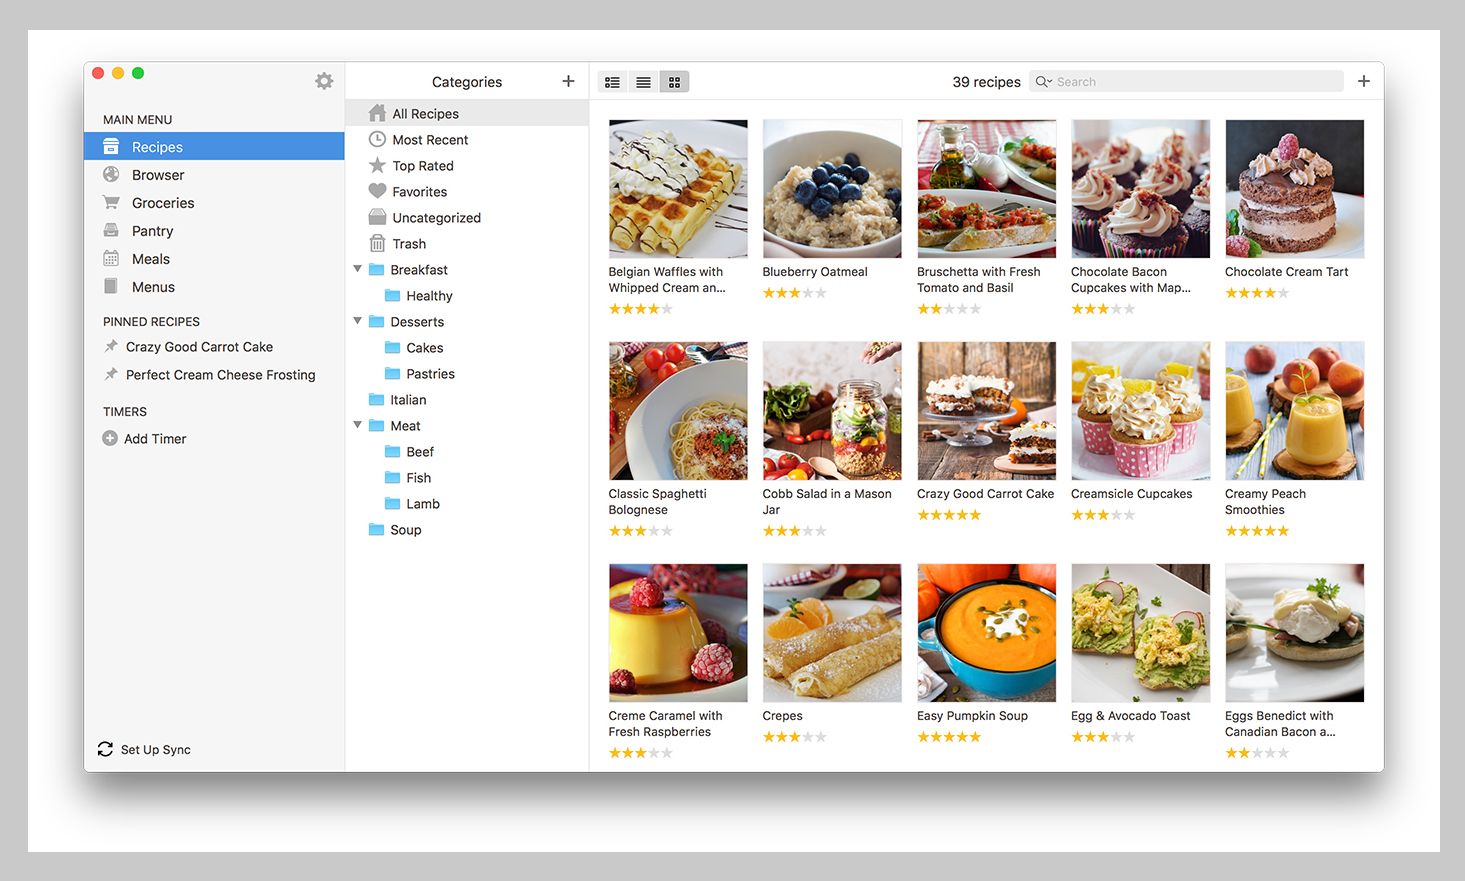Click the Add Timer plus icon
This screenshot has height=881, width=1465.
[110, 438]
